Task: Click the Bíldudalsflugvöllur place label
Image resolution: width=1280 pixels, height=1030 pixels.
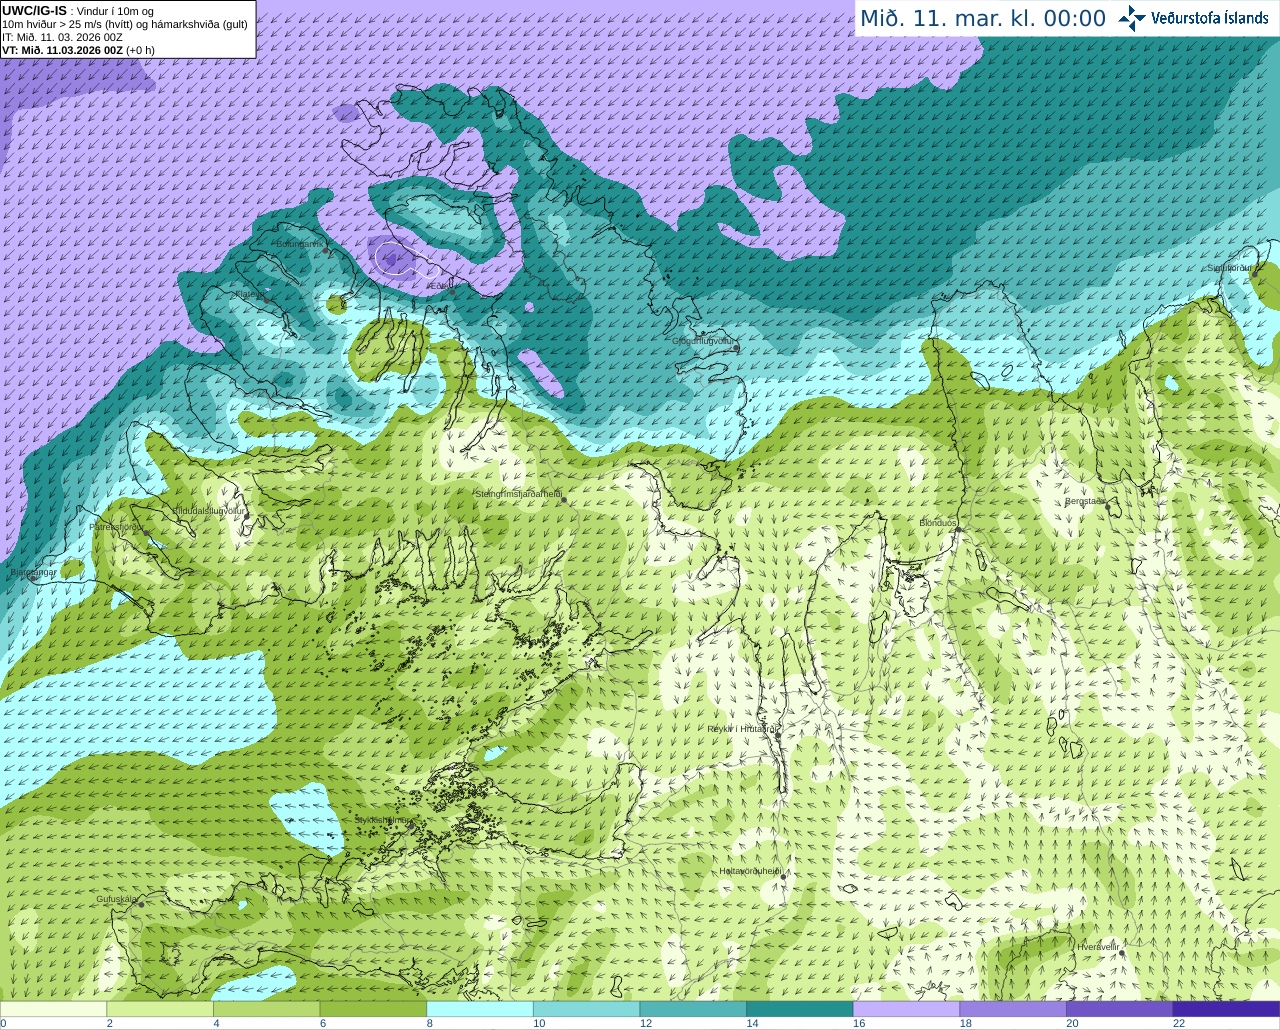Action: pyautogui.click(x=209, y=510)
